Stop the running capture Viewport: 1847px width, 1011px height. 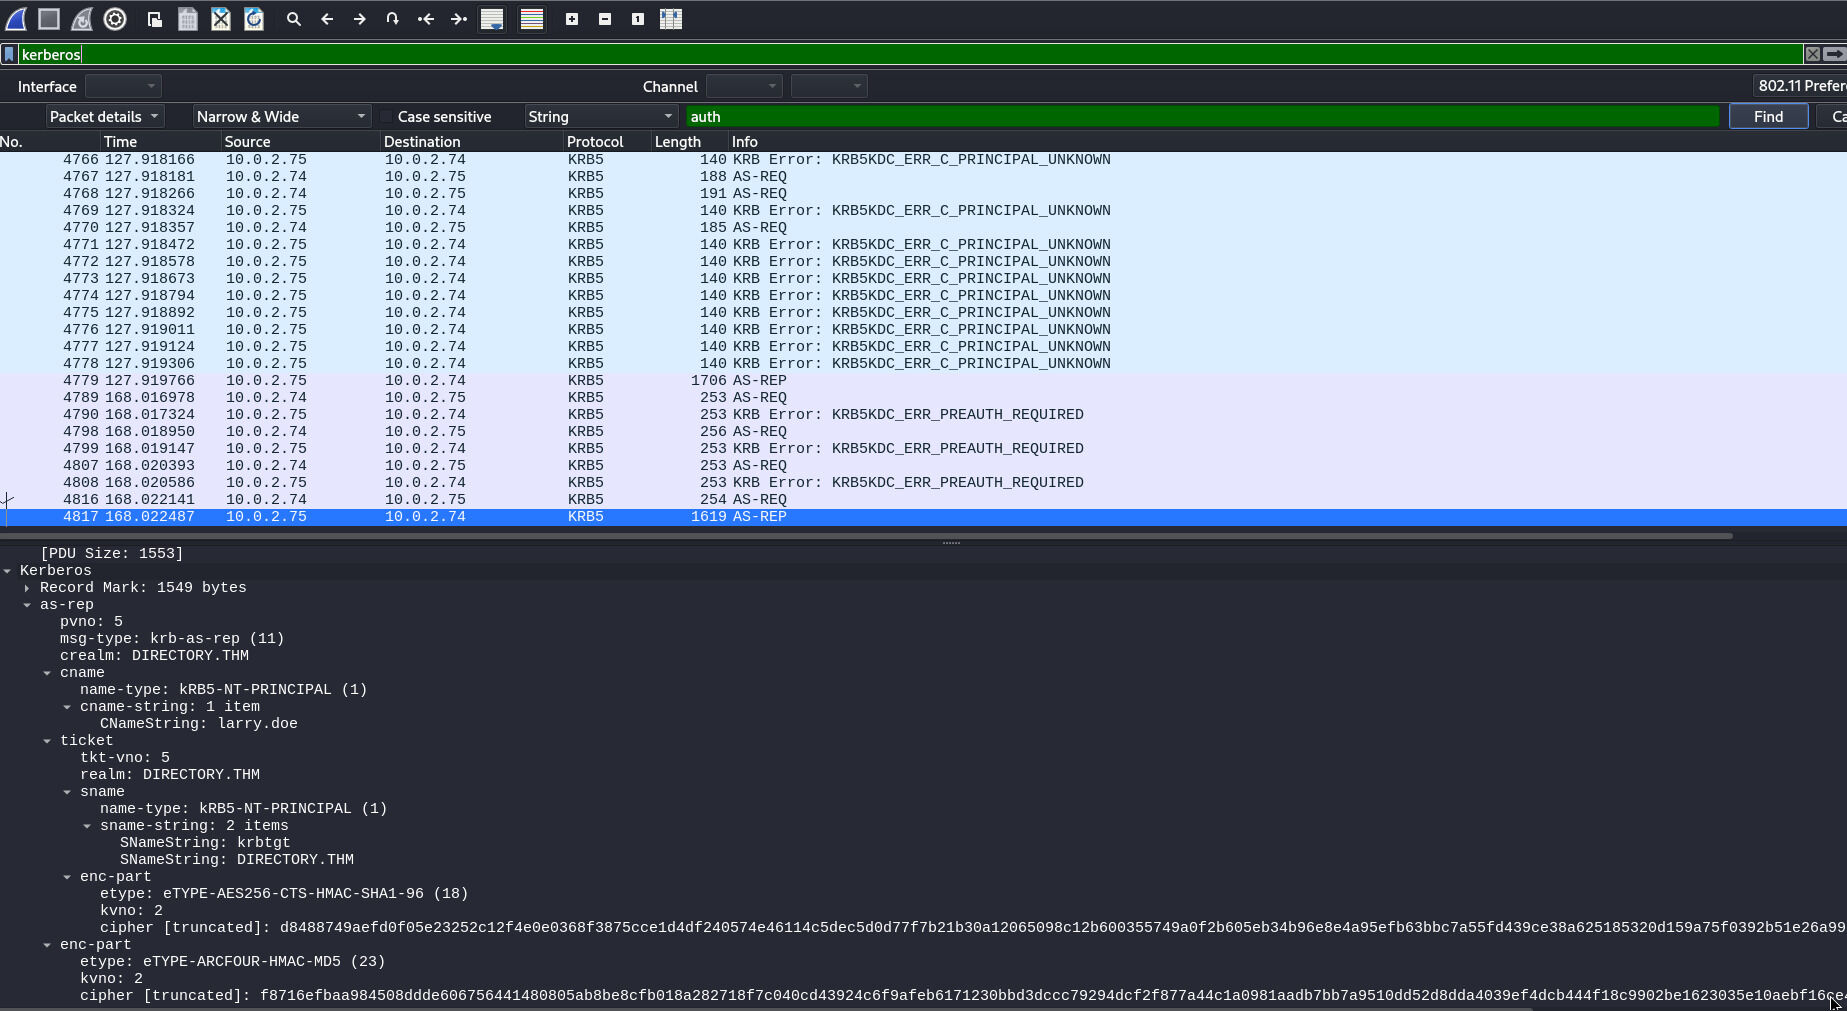click(48, 18)
